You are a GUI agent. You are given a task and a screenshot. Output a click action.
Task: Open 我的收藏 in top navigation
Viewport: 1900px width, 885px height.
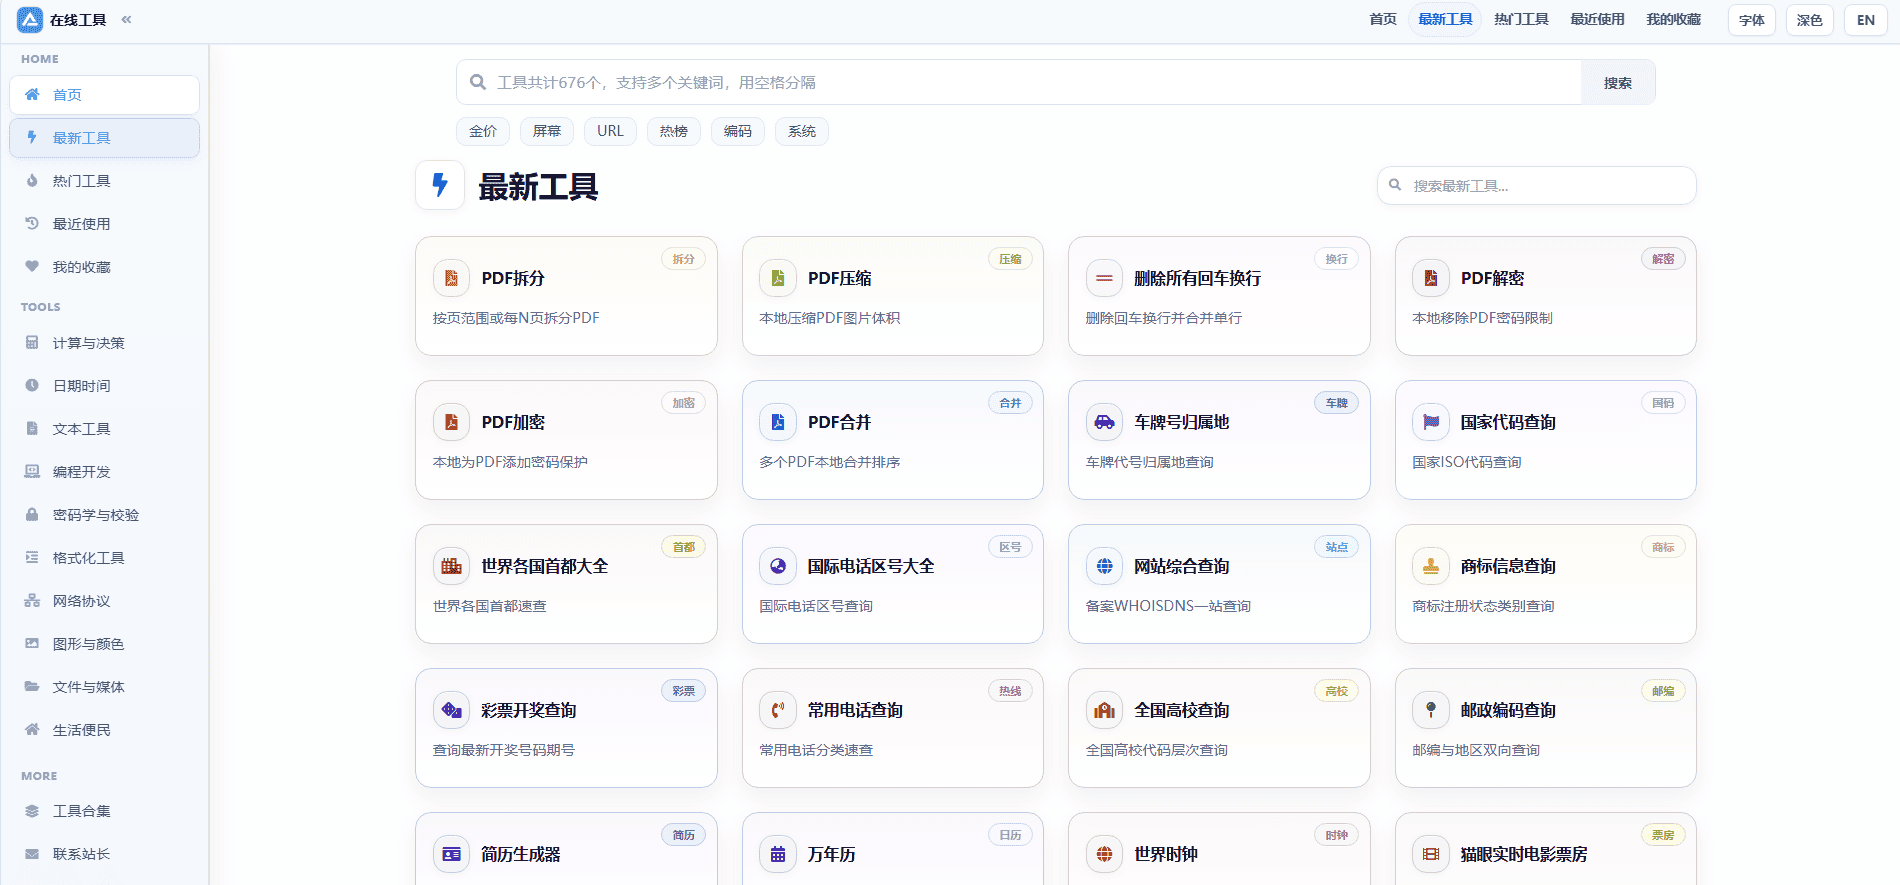click(1673, 19)
